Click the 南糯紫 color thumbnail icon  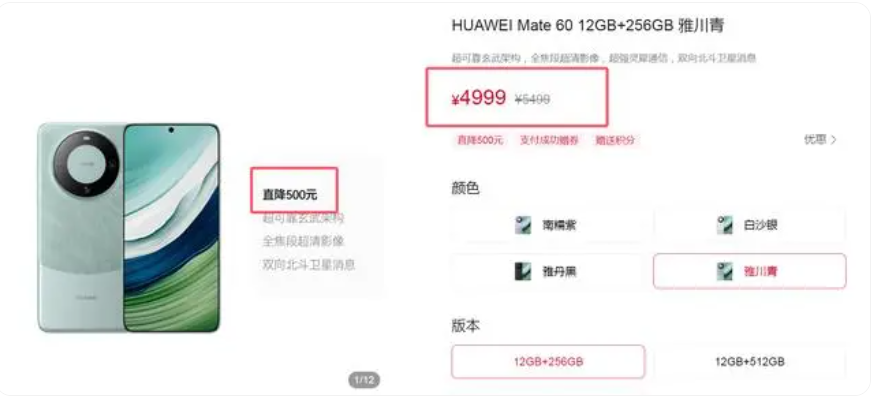pos(523,225)
